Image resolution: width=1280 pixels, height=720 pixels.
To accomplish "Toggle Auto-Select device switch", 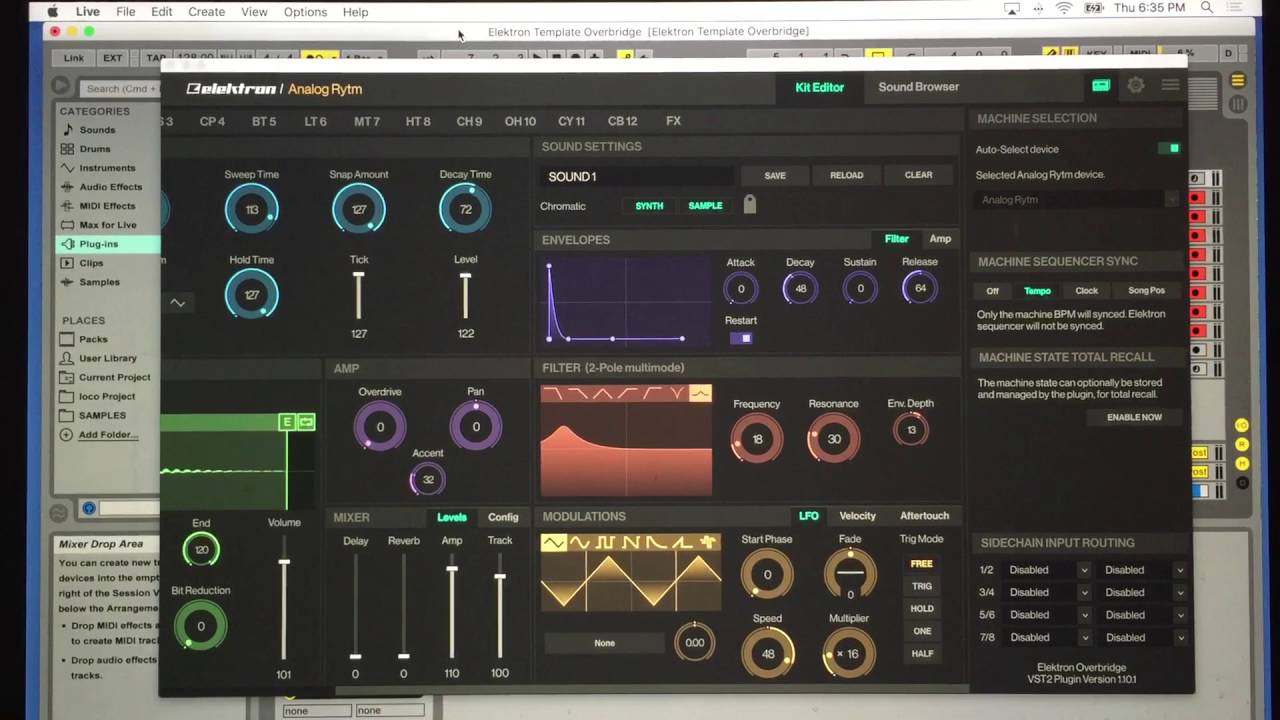I will coord(1168,149).
